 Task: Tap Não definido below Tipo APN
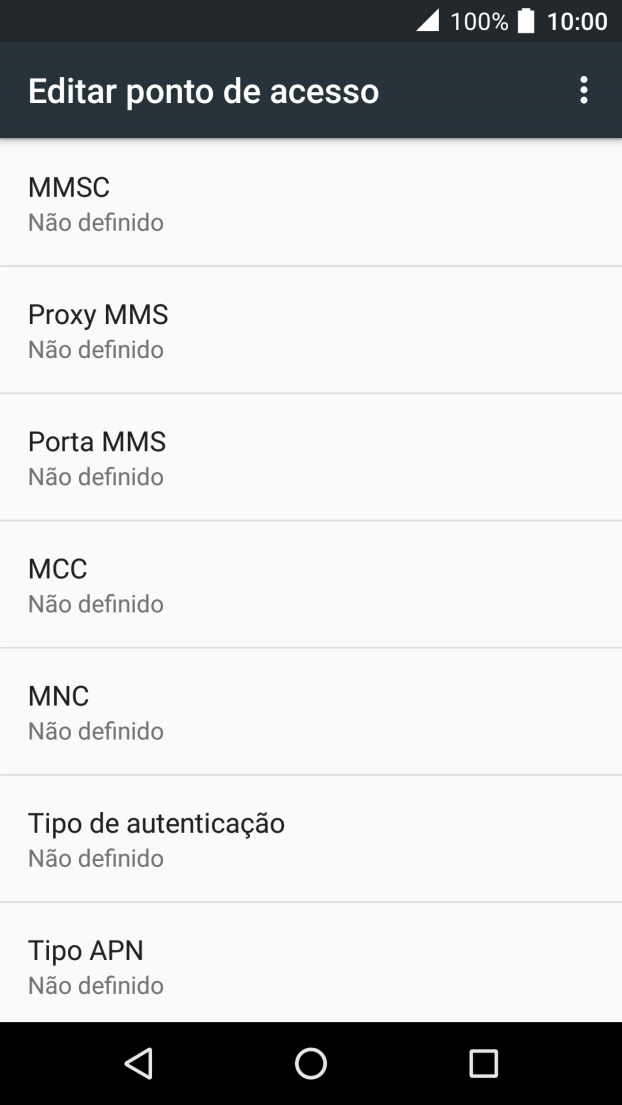point(95,985)
